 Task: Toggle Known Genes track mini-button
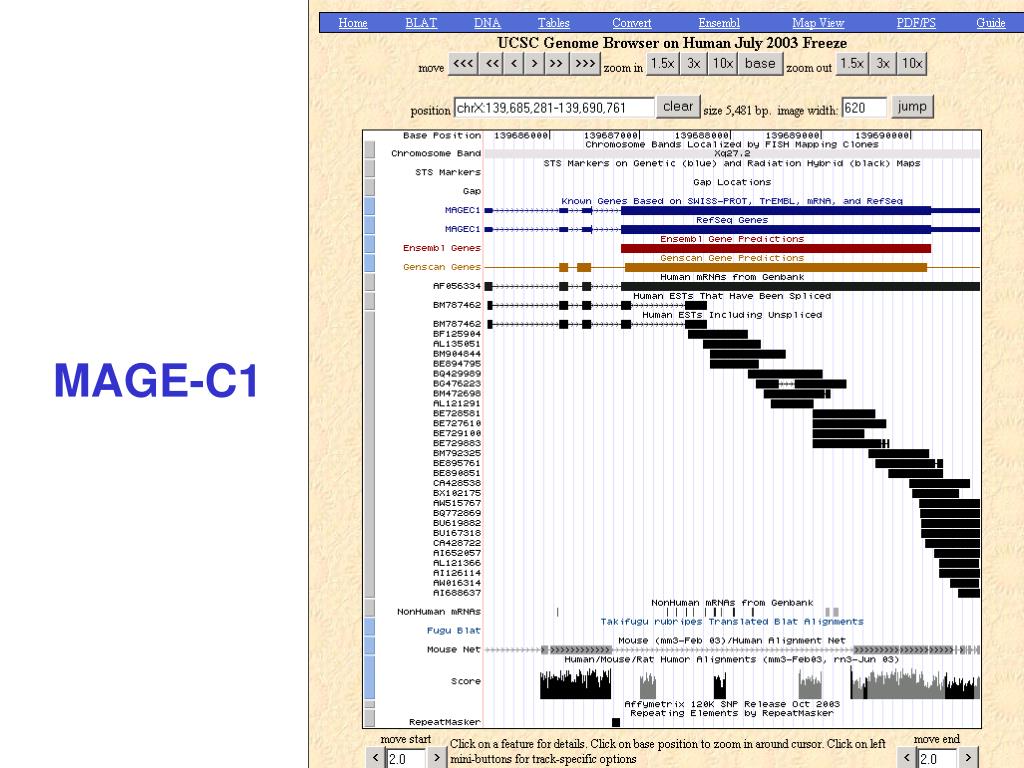370,206
